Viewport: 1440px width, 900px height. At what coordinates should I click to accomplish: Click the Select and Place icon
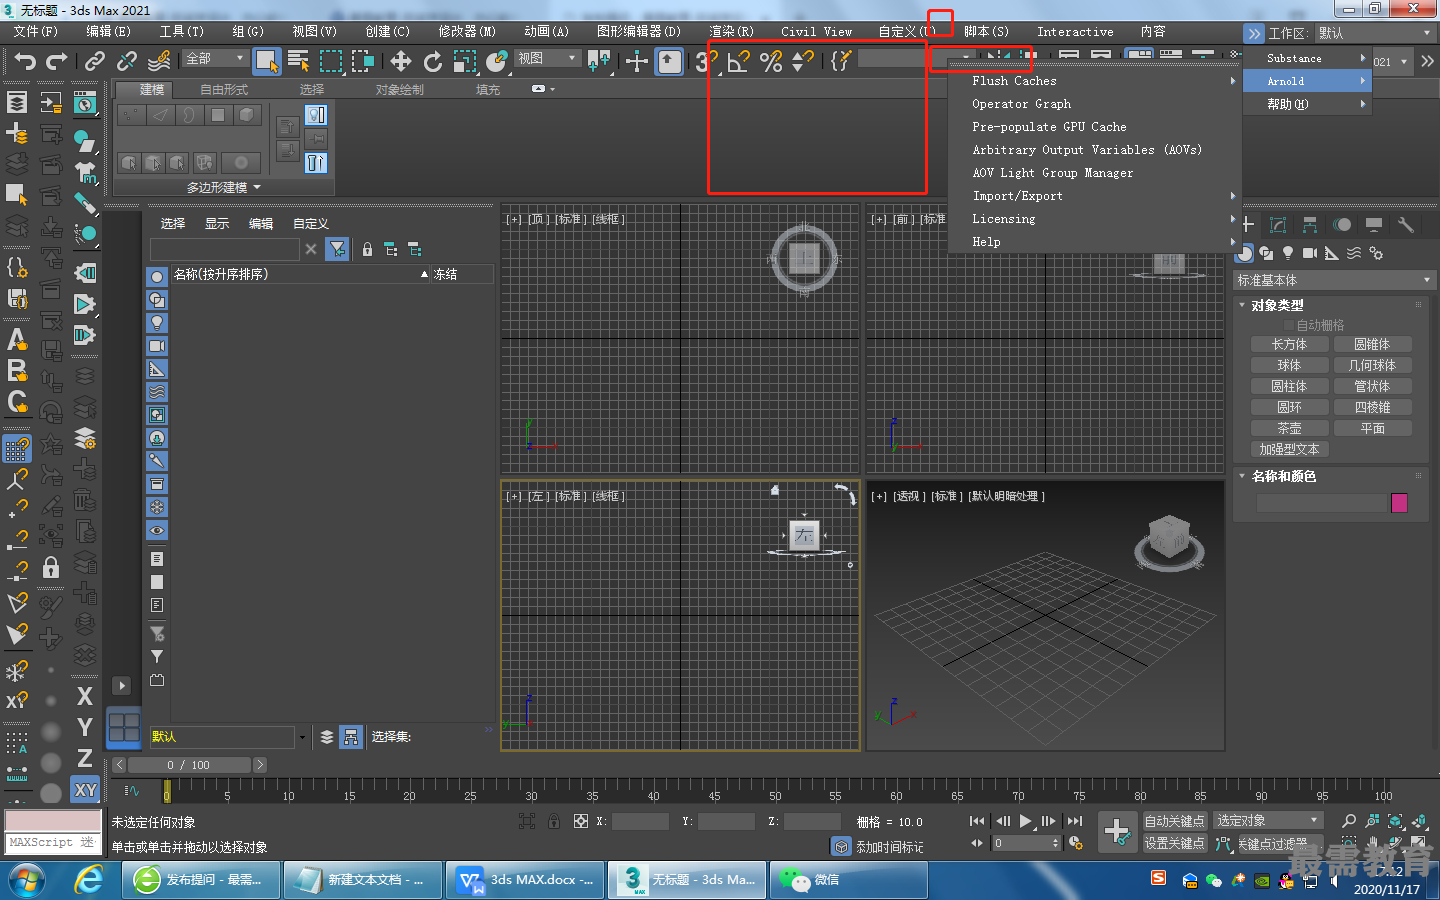pyautogui.click(x=497, y=62)
